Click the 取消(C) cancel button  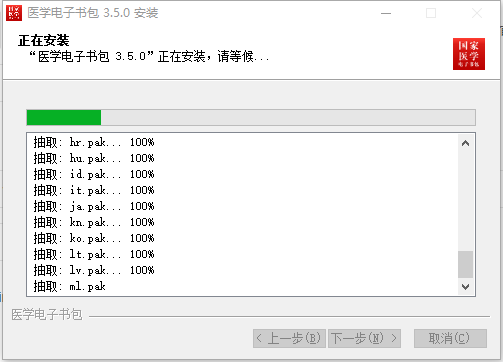pyautogui.click(x=450, y=338)
